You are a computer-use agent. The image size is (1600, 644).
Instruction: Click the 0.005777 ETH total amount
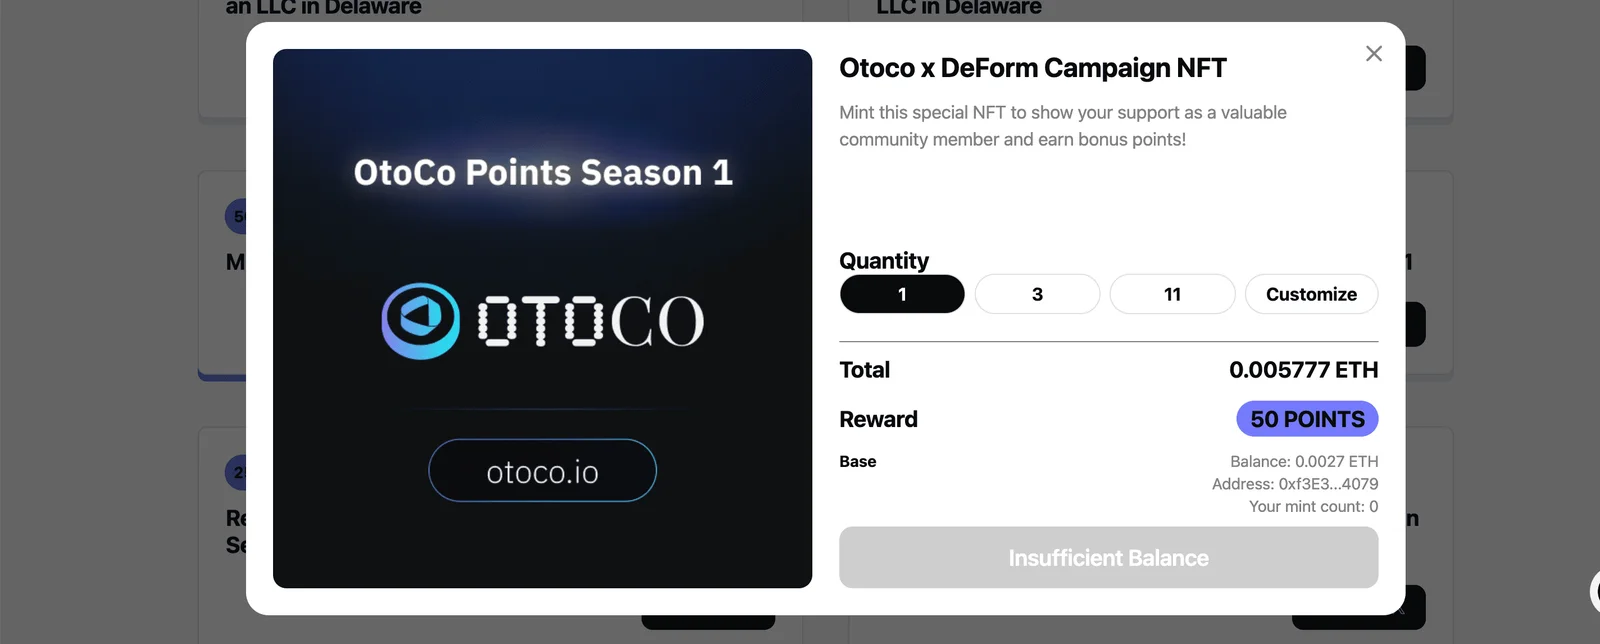[1303, 370]
